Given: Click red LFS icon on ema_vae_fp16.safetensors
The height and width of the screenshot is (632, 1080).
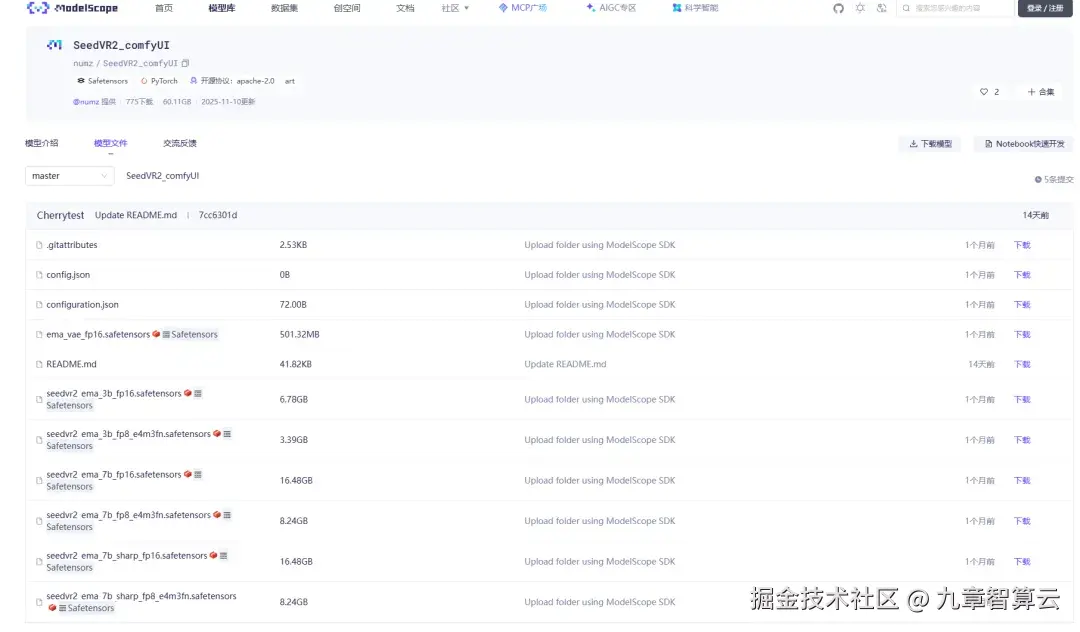Looking at the screenshot, I should point(156,334).
